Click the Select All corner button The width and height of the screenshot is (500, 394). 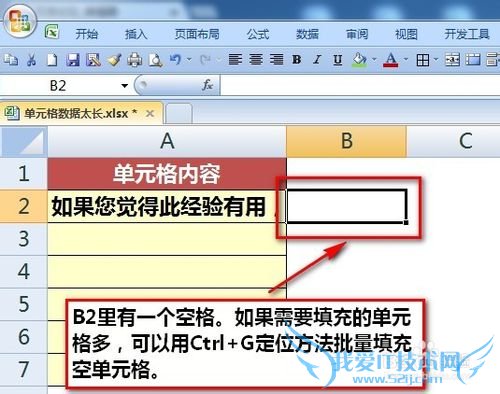(x=24, y=141)
